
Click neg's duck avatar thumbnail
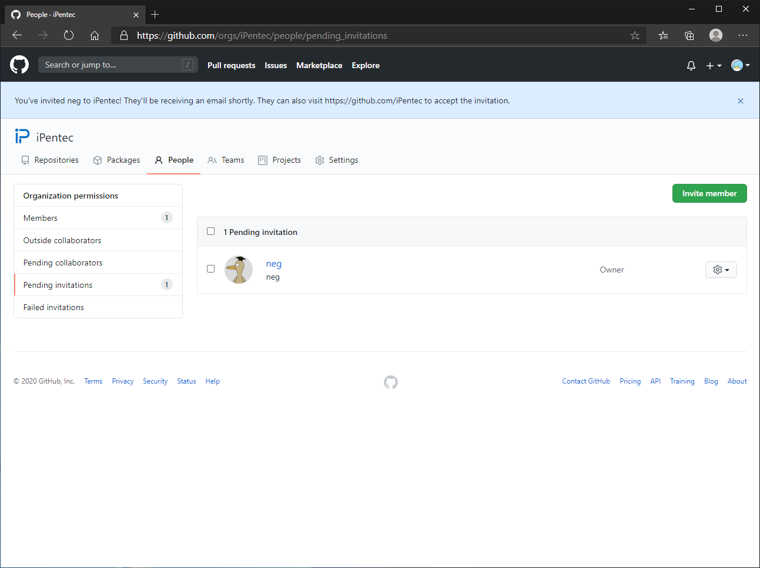pos(238,269)
